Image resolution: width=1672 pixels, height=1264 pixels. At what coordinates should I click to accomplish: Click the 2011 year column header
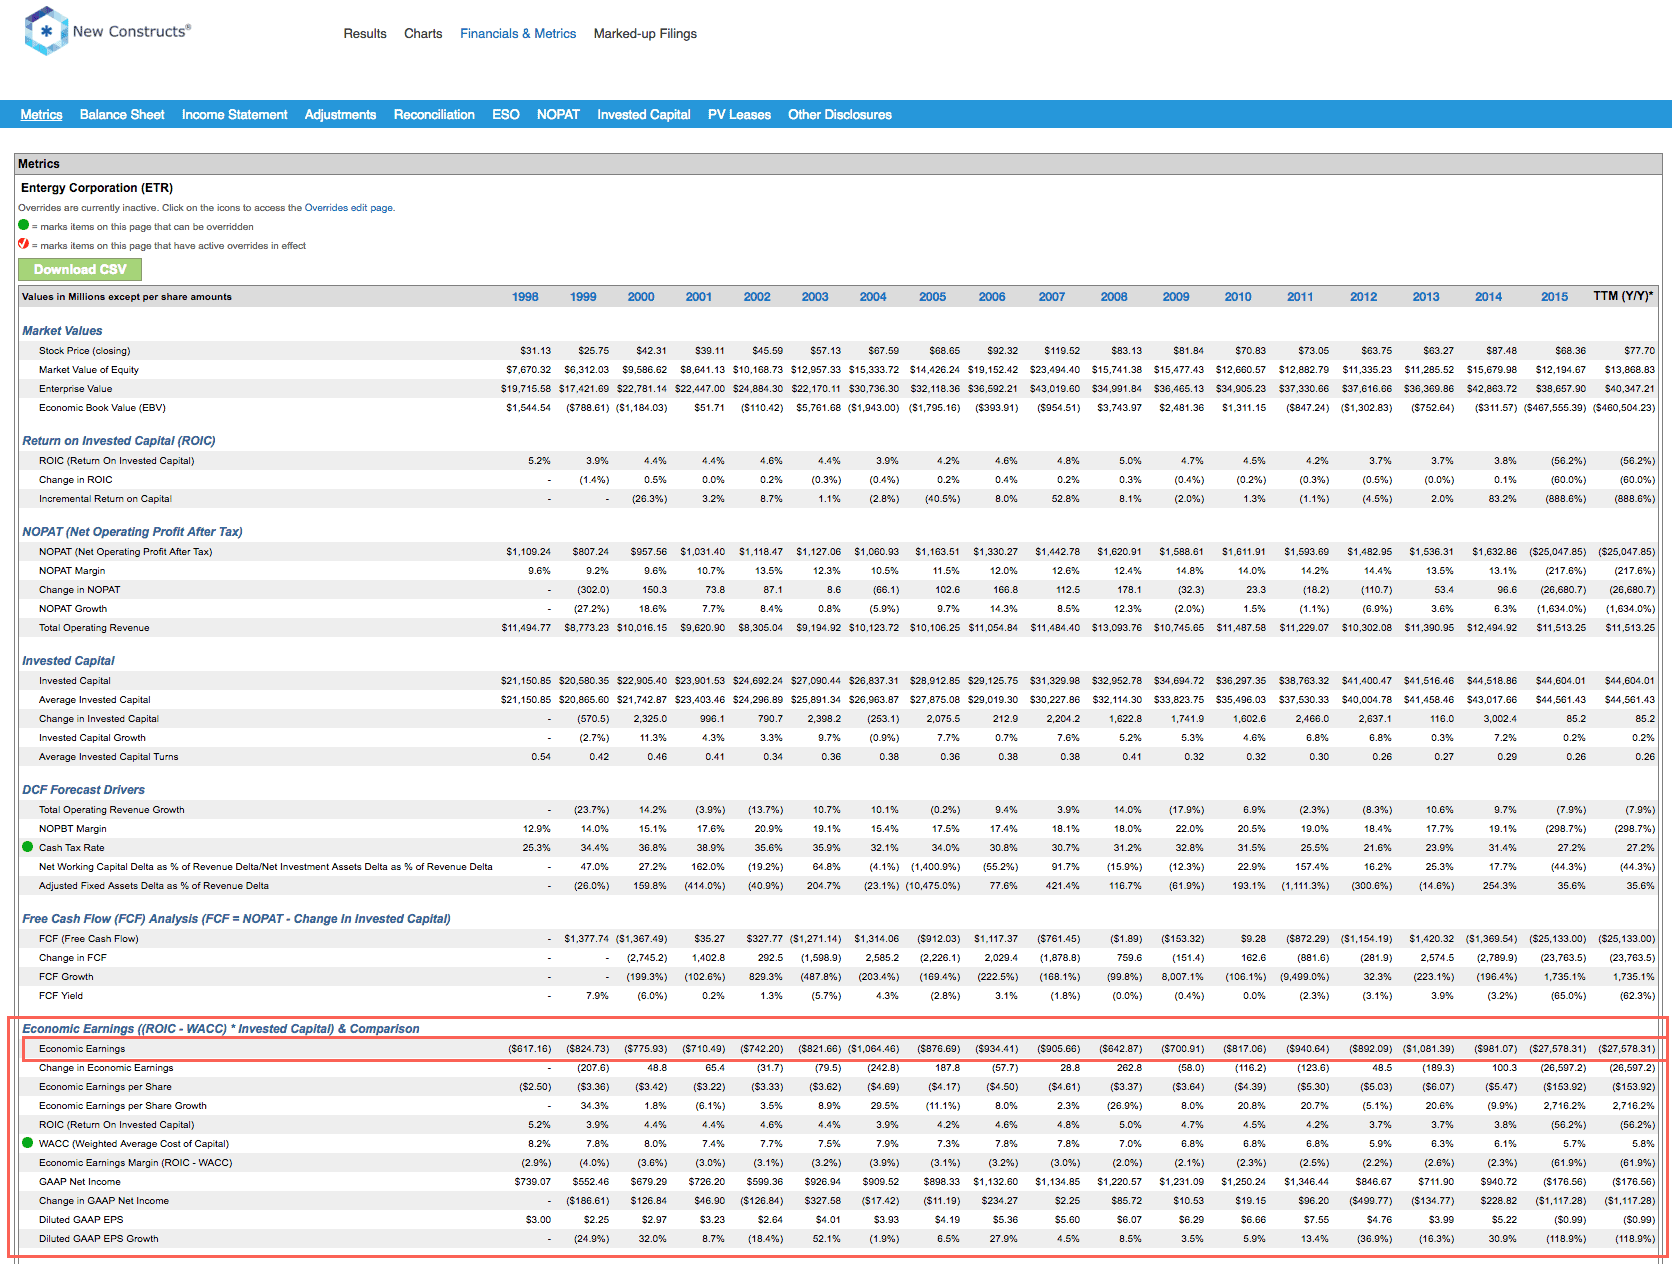1300,297
